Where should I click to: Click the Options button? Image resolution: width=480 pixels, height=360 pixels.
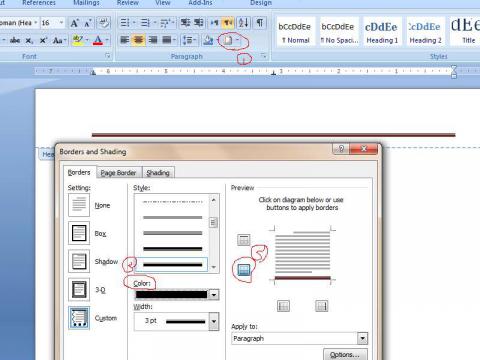pyautogui.click(x=345, y=354)
